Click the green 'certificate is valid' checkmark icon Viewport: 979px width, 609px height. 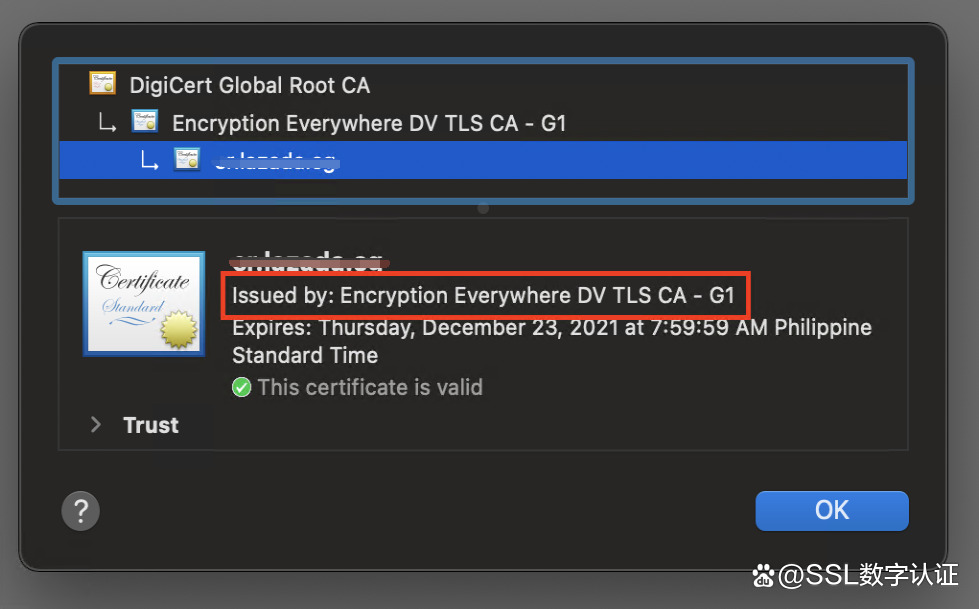240,387
